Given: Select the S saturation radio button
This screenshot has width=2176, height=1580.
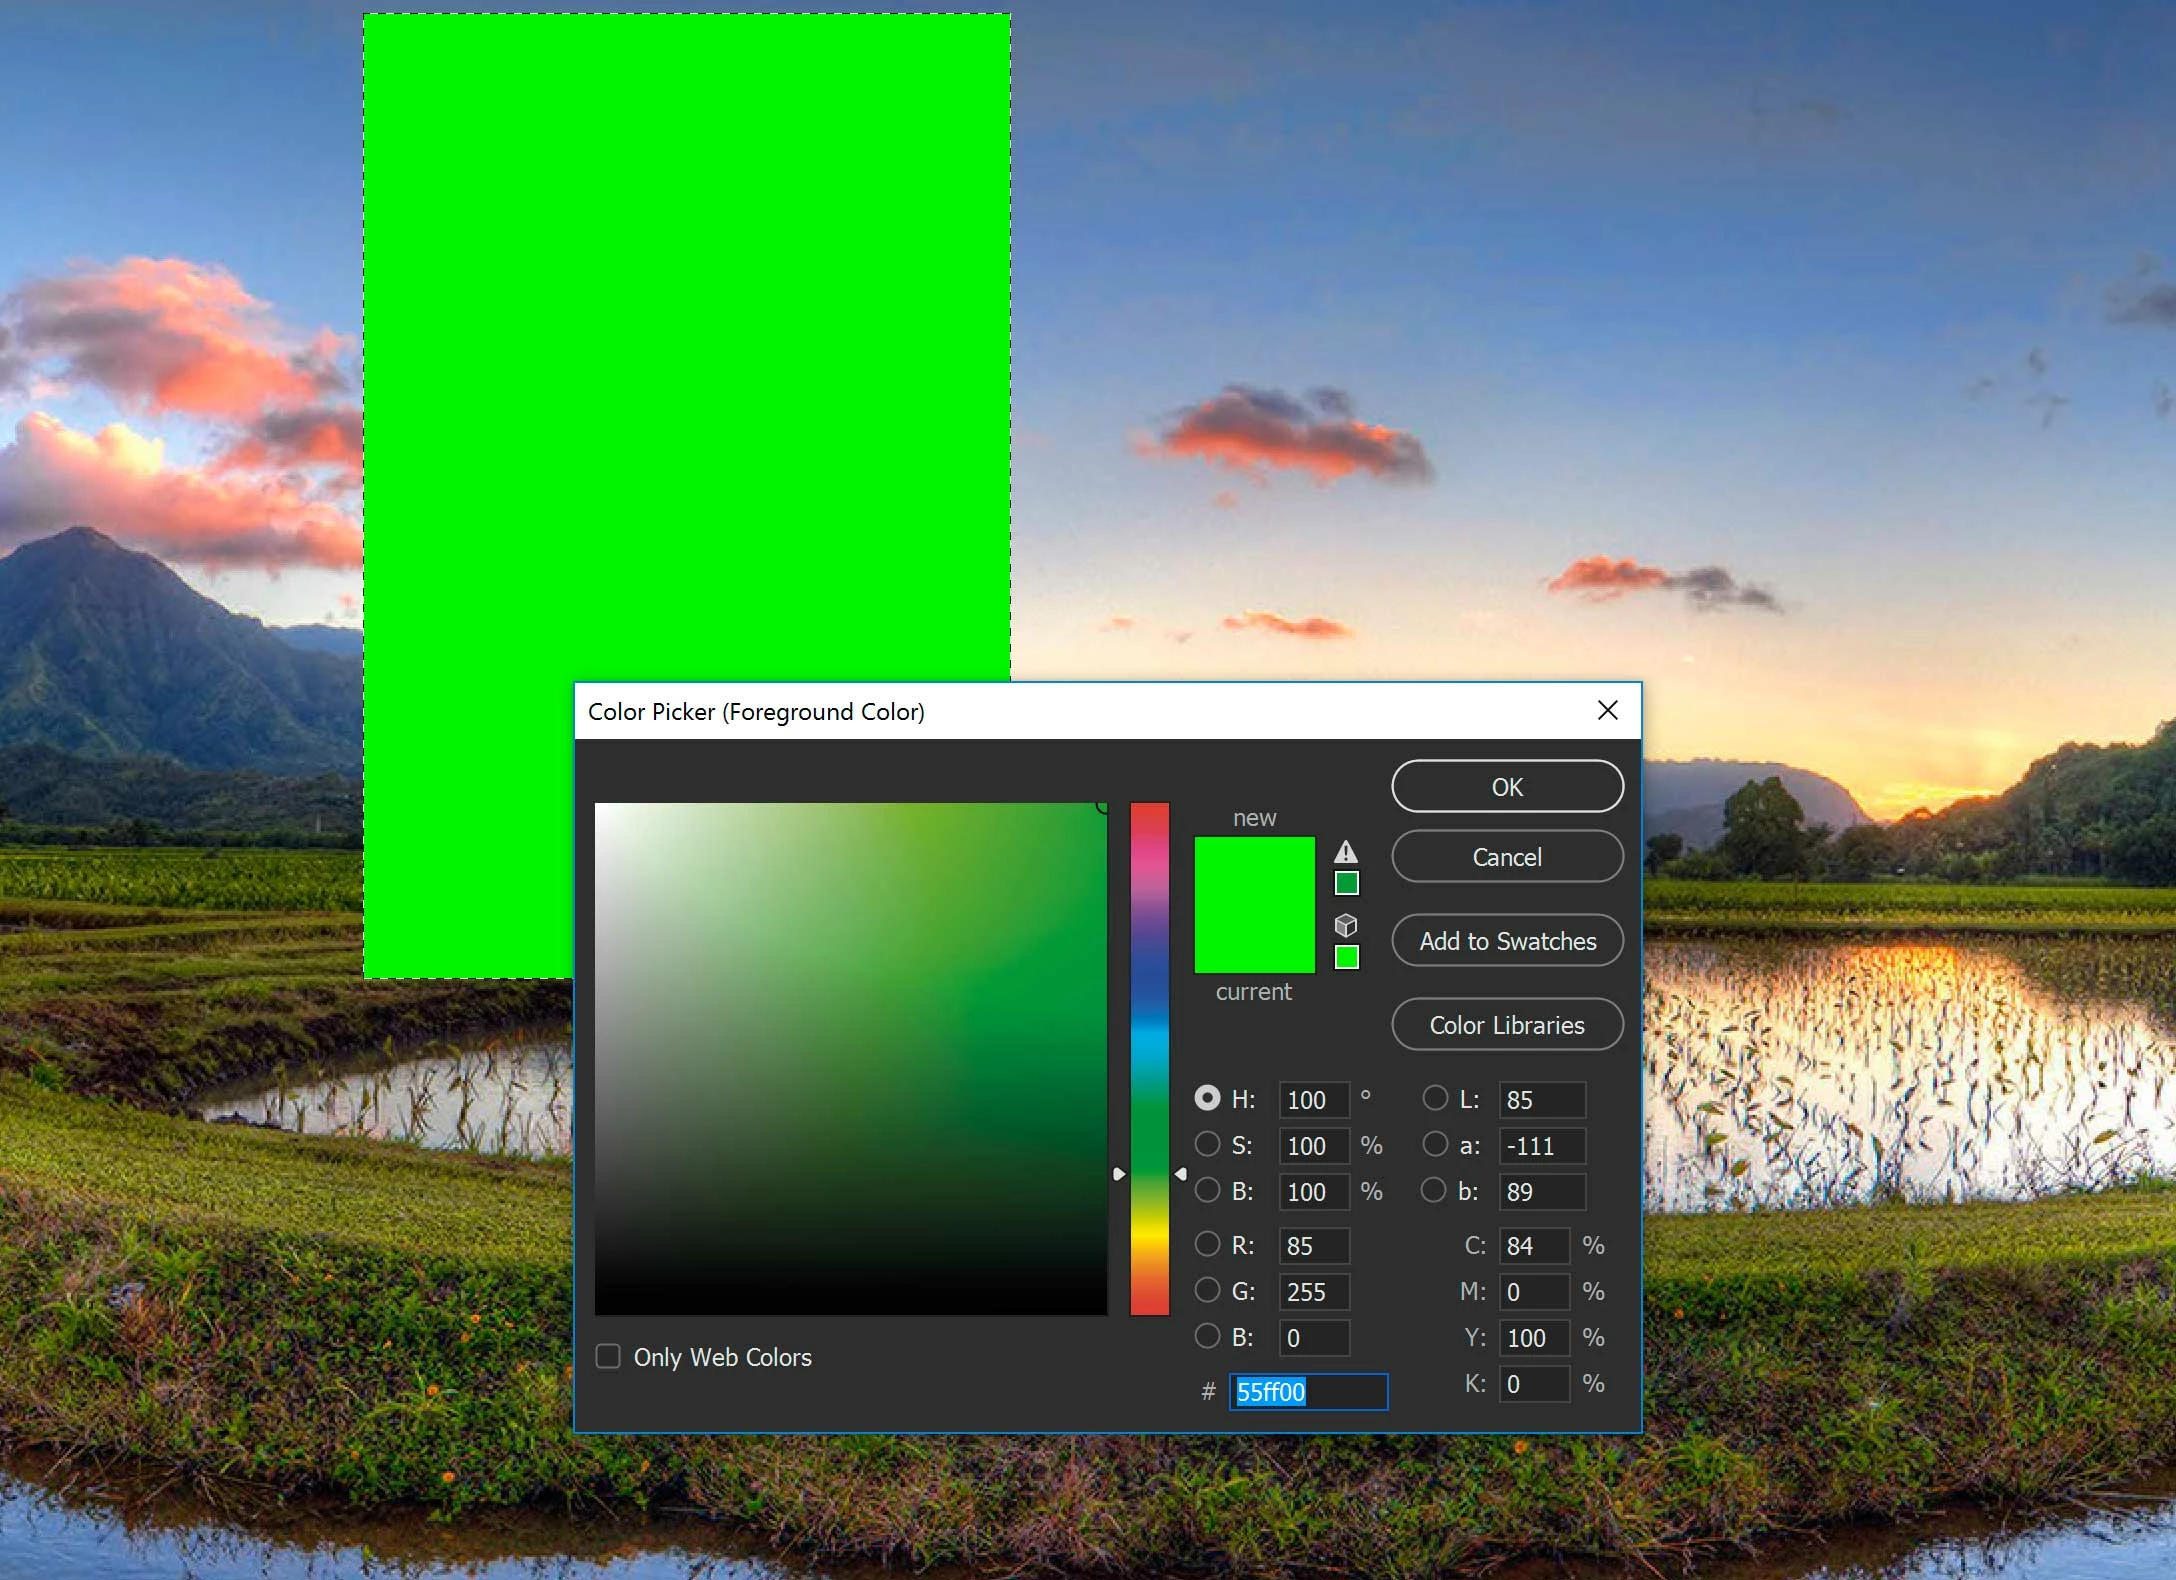Looking at the screenshot, I should click(x=1207, y=1144).
